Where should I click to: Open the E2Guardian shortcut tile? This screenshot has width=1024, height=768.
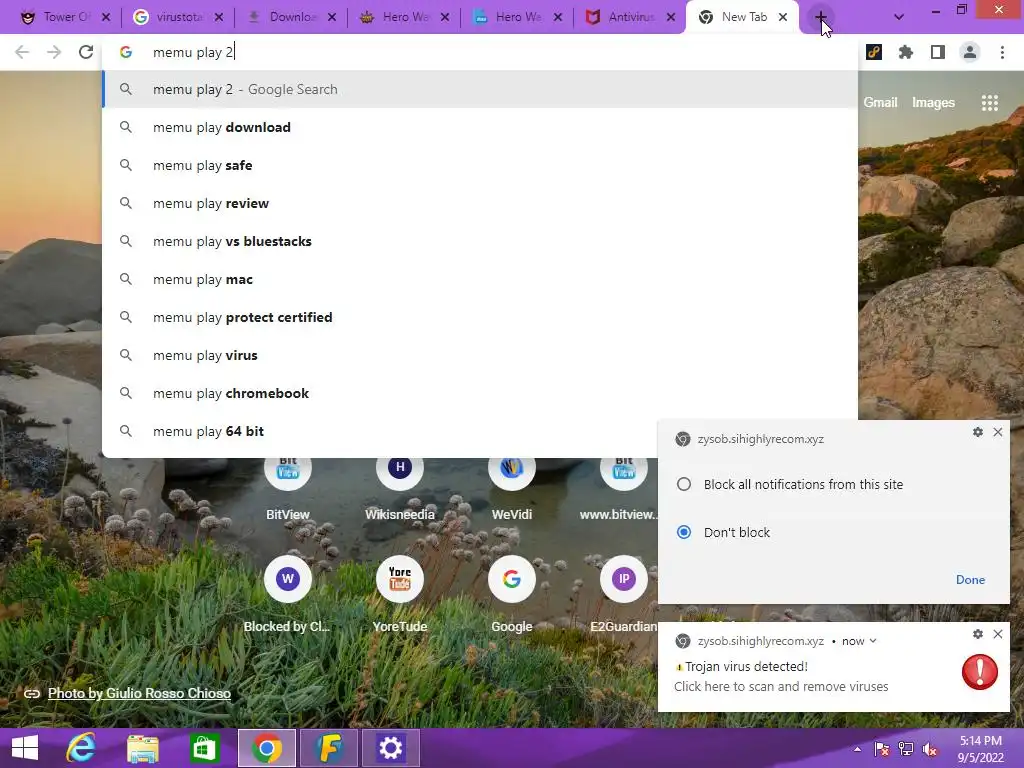[x=624, y=594]
